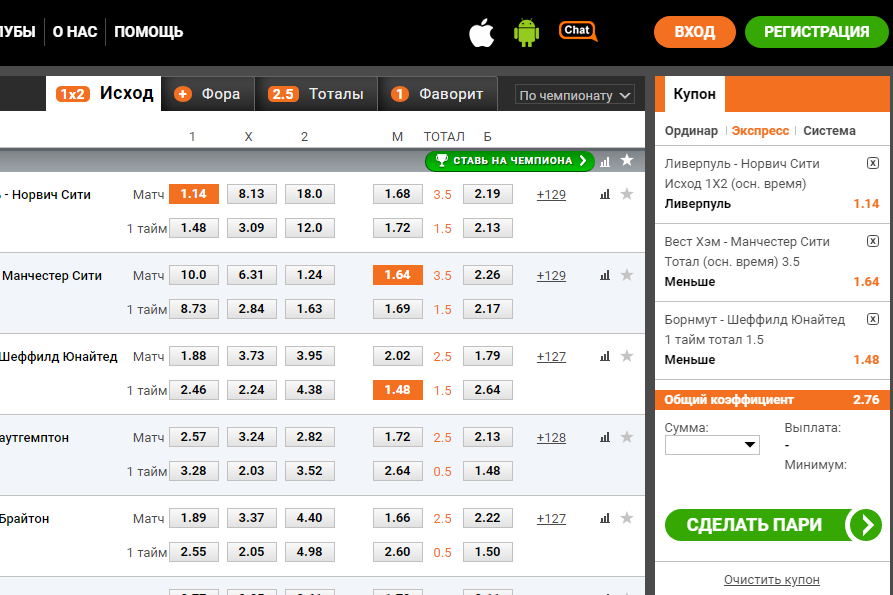Remove Борнмут - Шеффилд Юнайтед bet from coupon
The height and width of the screenshot is (595, 893).
[x=872, y=319]
